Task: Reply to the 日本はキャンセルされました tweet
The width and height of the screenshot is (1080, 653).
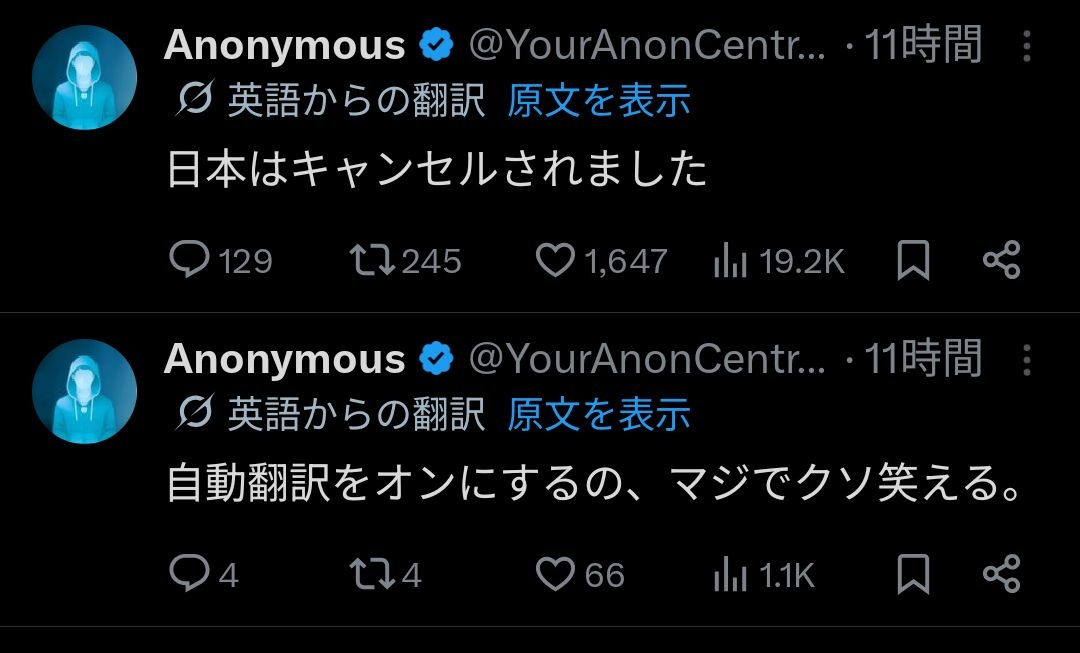Action: pos(189,261)
